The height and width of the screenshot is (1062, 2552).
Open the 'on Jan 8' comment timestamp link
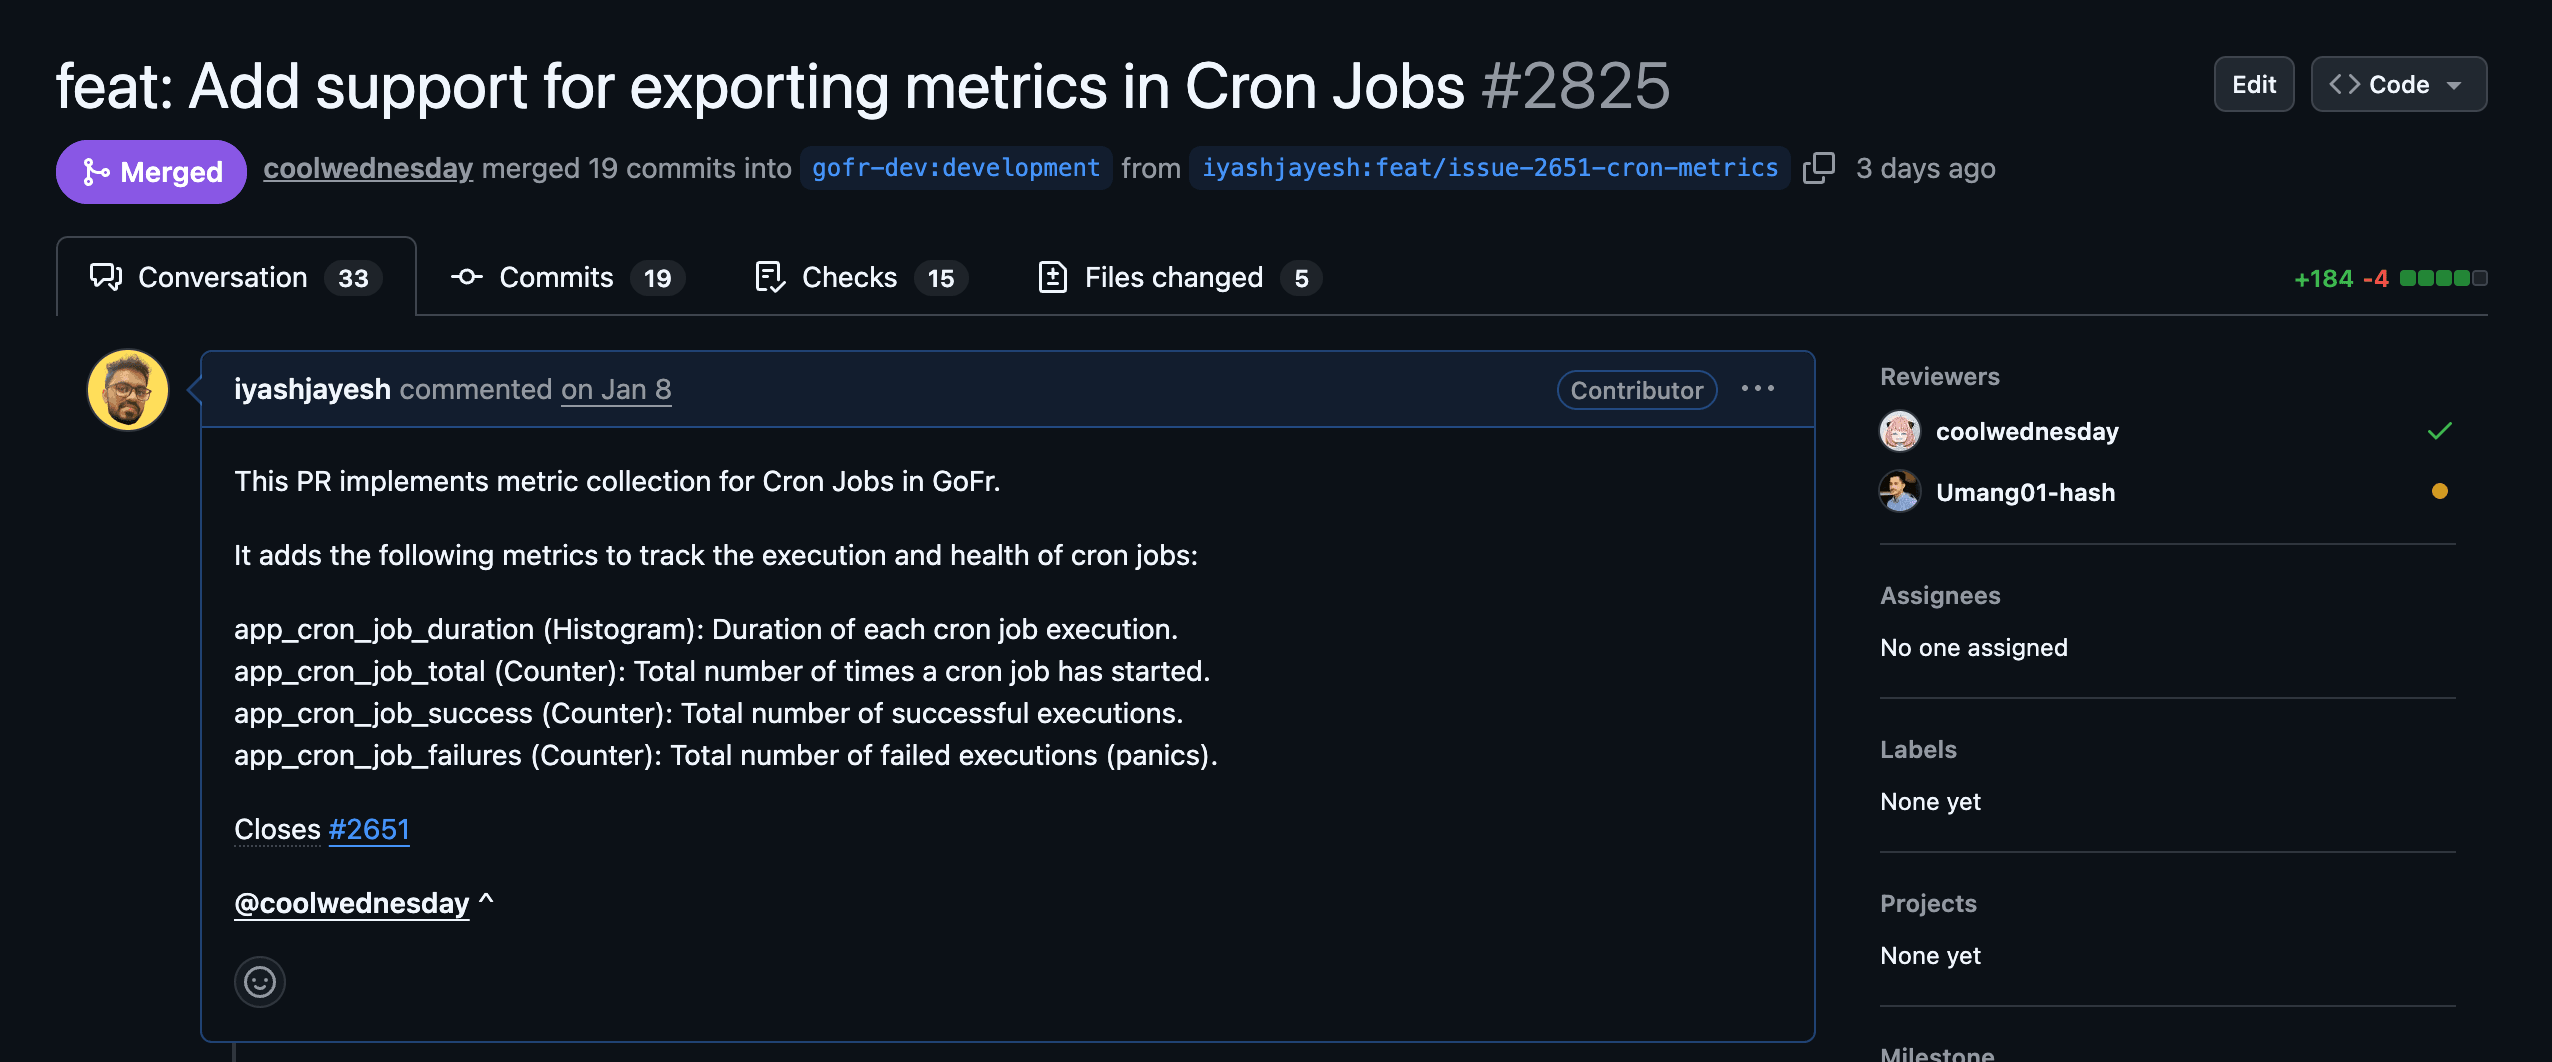[616, 390]
